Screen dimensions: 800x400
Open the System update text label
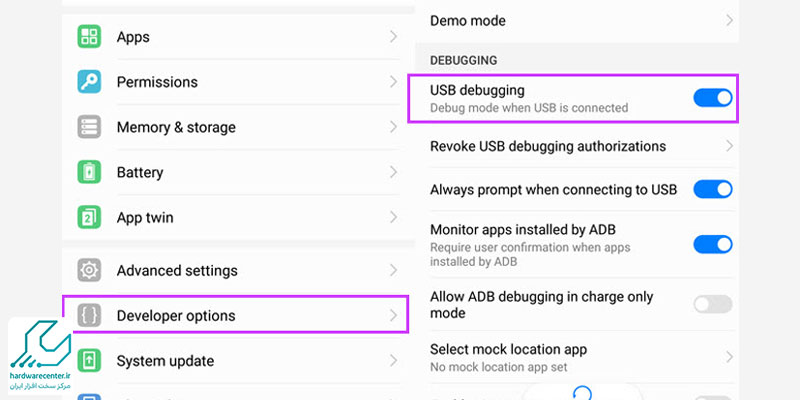(166, 360)
